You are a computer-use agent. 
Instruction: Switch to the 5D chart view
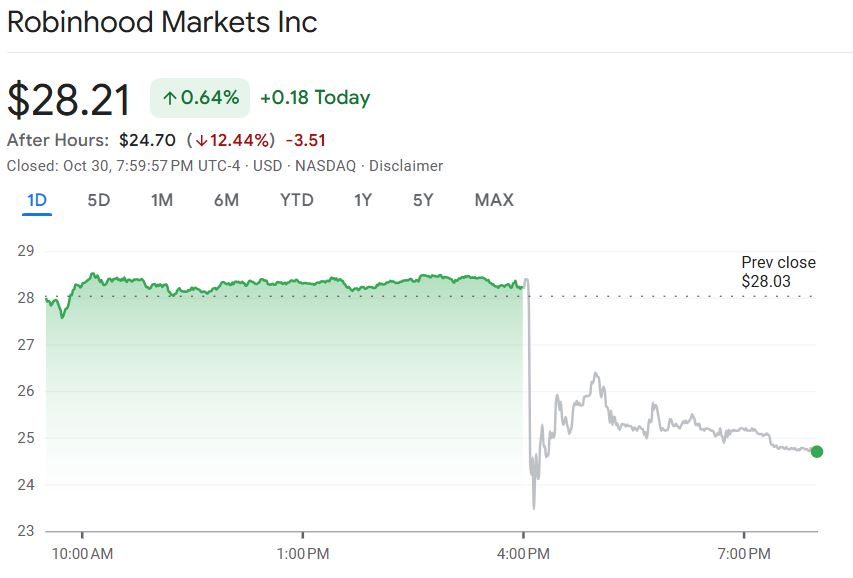click(x=99, y=200)
